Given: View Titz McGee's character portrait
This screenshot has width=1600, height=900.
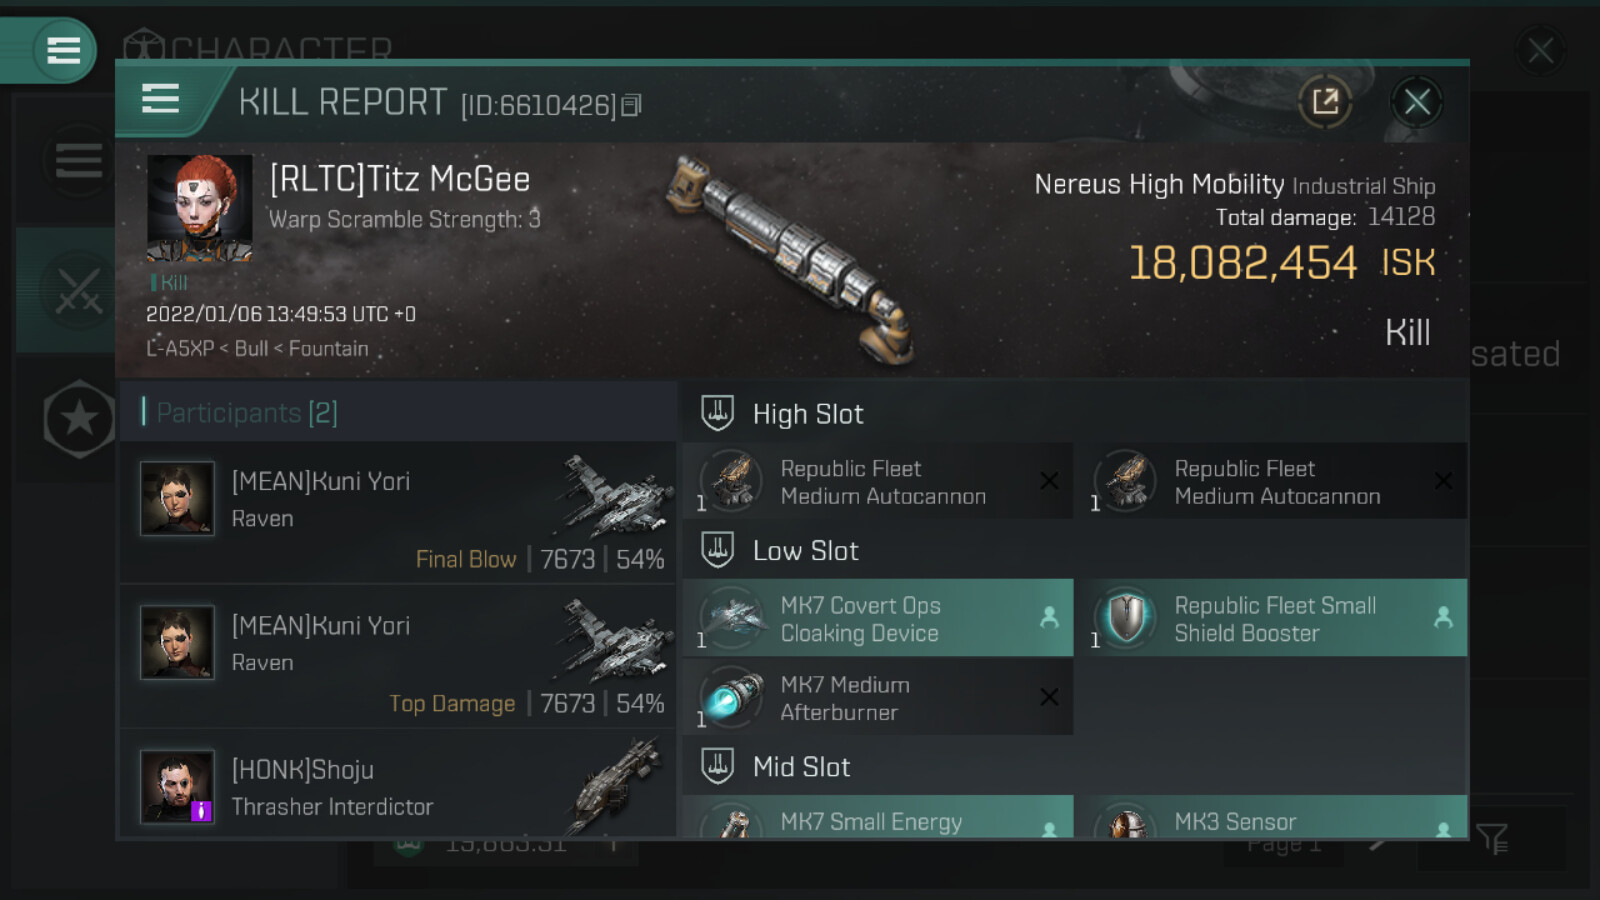Looking at the screenshot, I should 199,208.
